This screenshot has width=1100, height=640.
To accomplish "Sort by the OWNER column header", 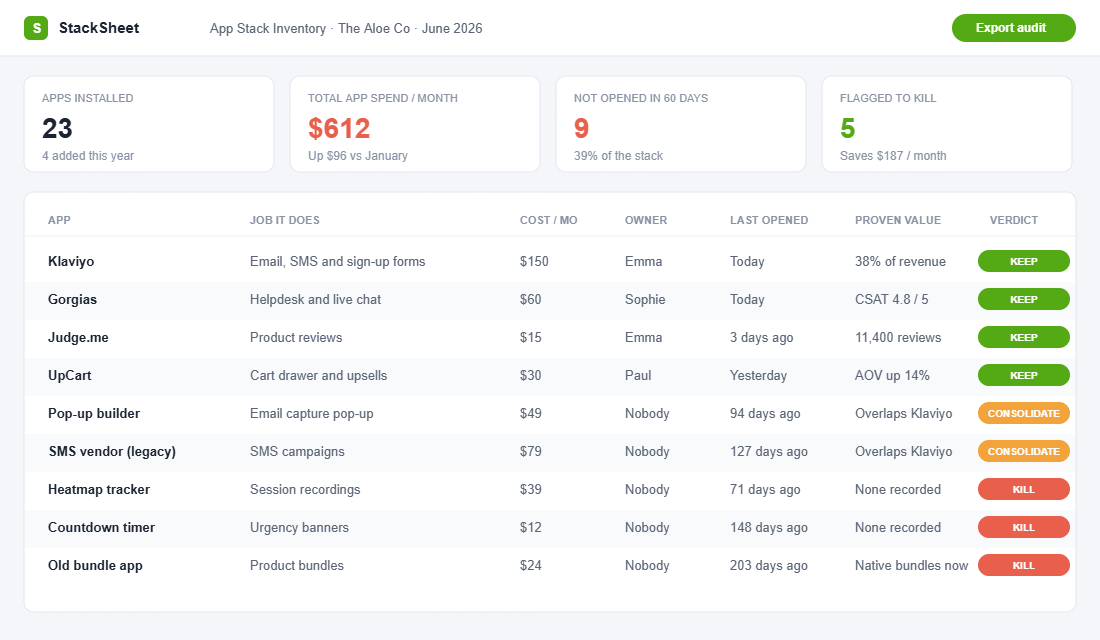I will pos(646,220).
